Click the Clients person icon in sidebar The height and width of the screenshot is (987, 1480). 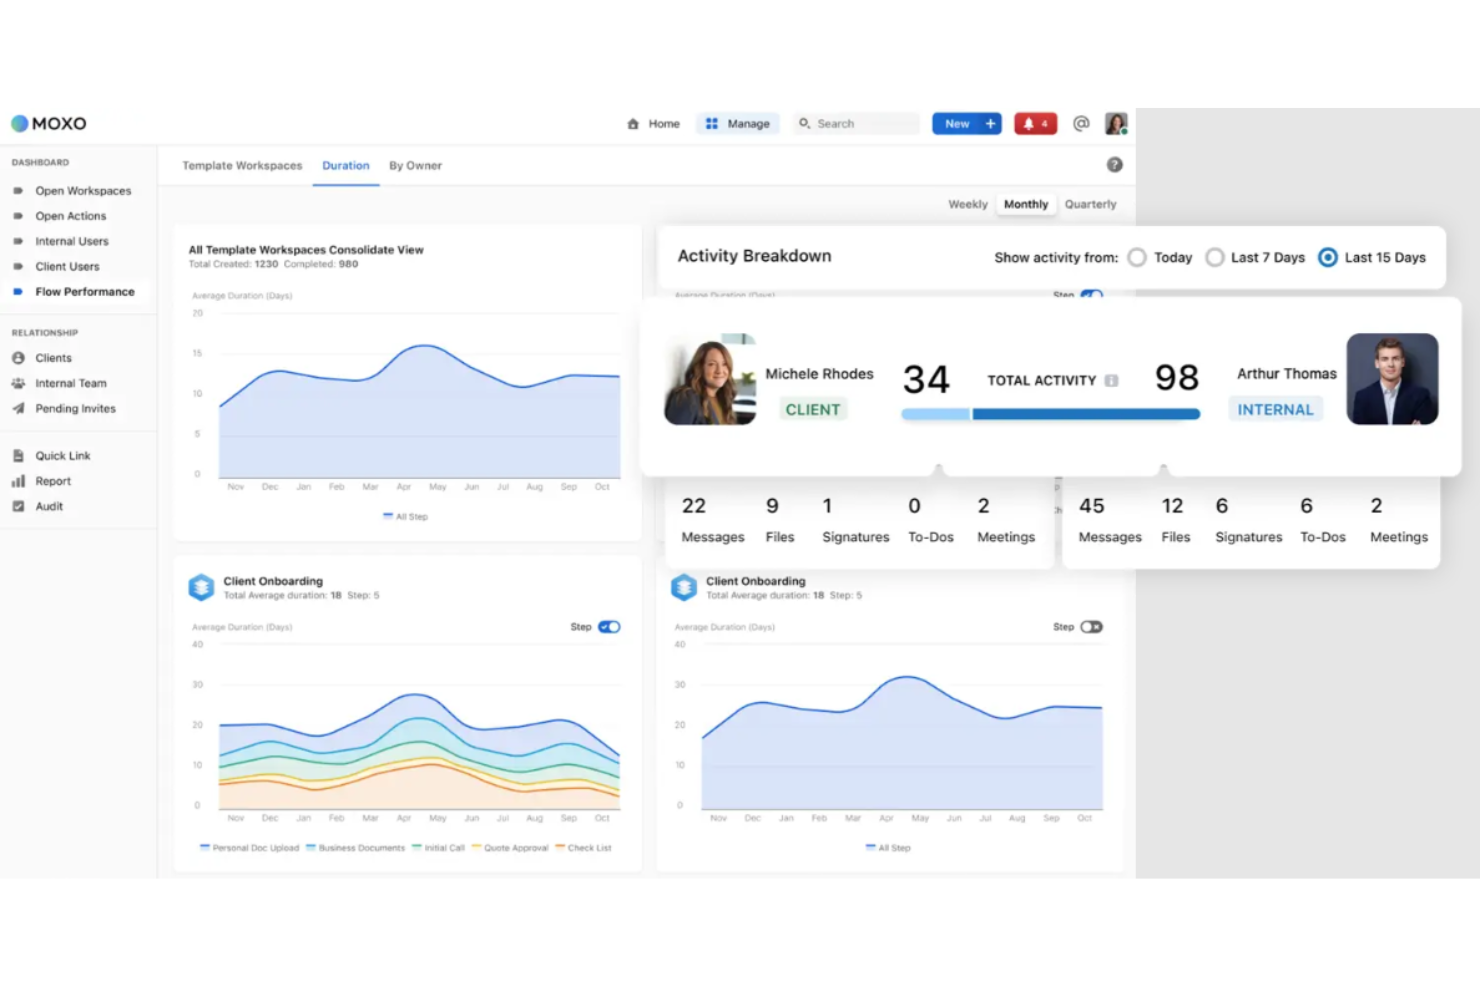point(18,358)
